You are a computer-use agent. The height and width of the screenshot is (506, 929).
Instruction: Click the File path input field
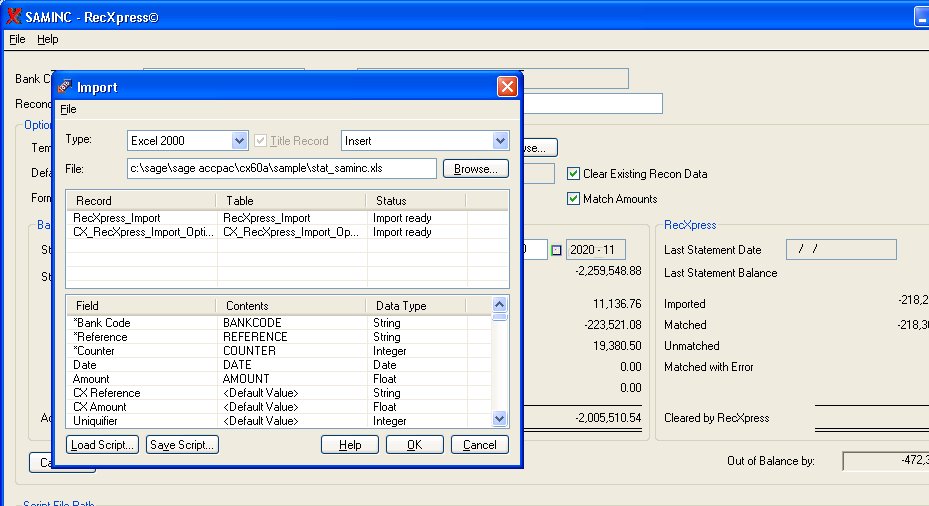[281, 169]
